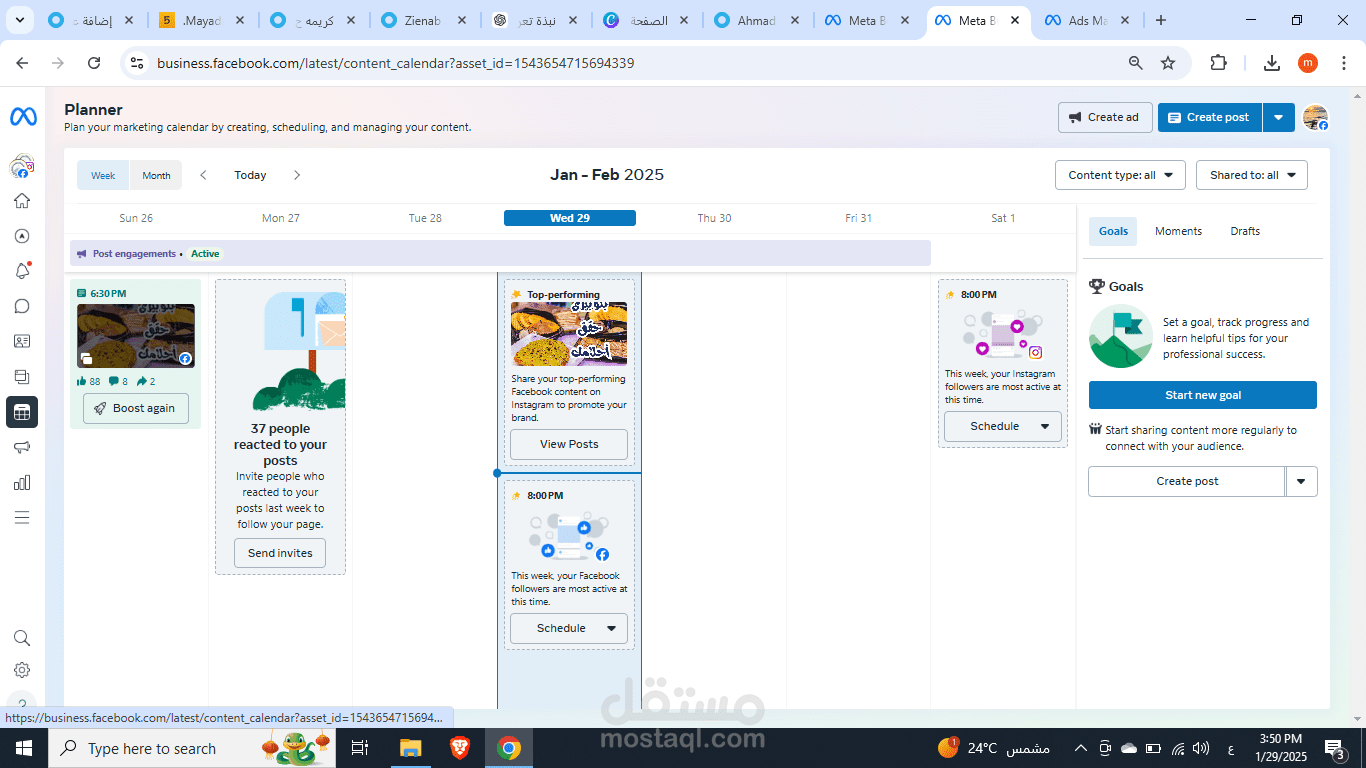The width and height of the screenshot is (1366, 768).
Task: Open Saturday 8:00 PM Schedule dropdown
Action: (x=1003, y=426)
